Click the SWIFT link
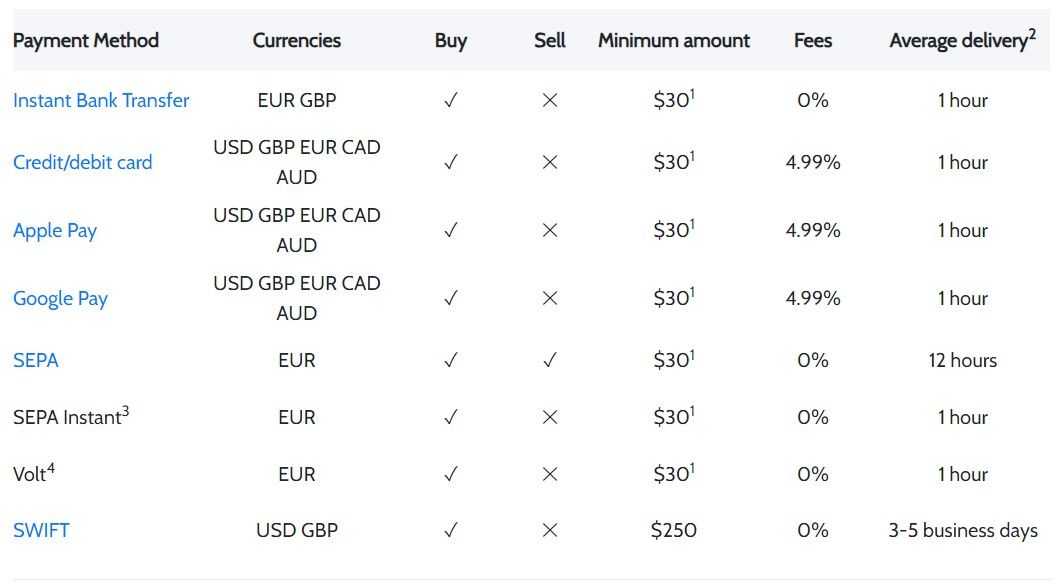The height and width of the screenshot is (587, 1057). click(41, 530)
